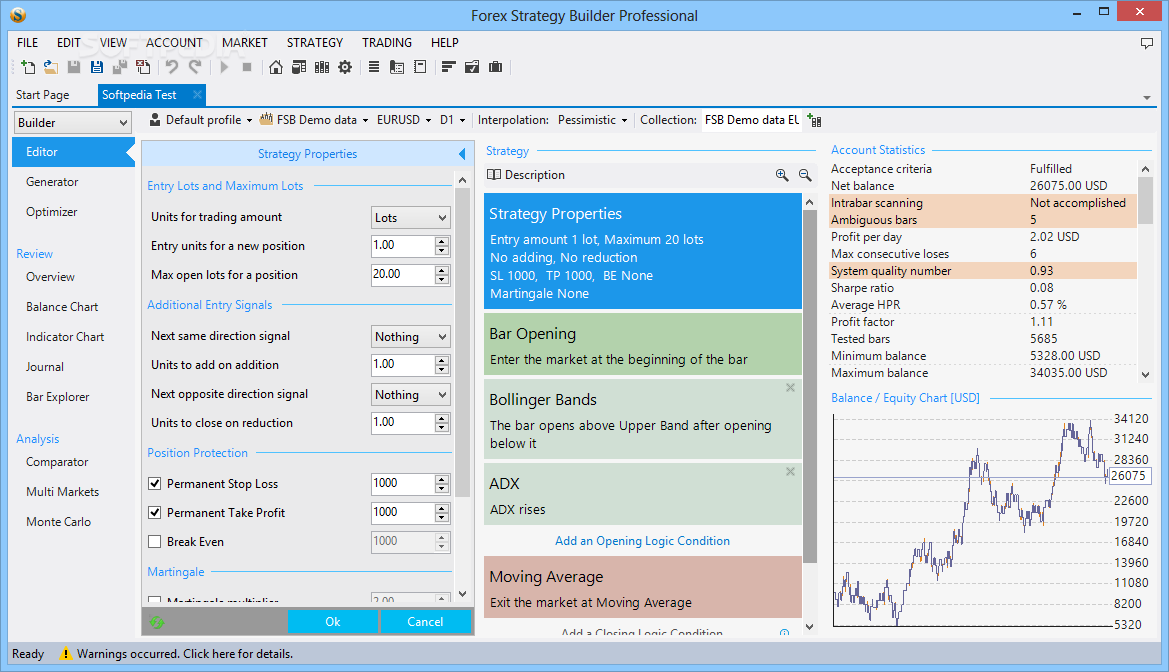This screenshot has height=672, width=1169.
Task: Click the Ok button
Action: [333, 621]
